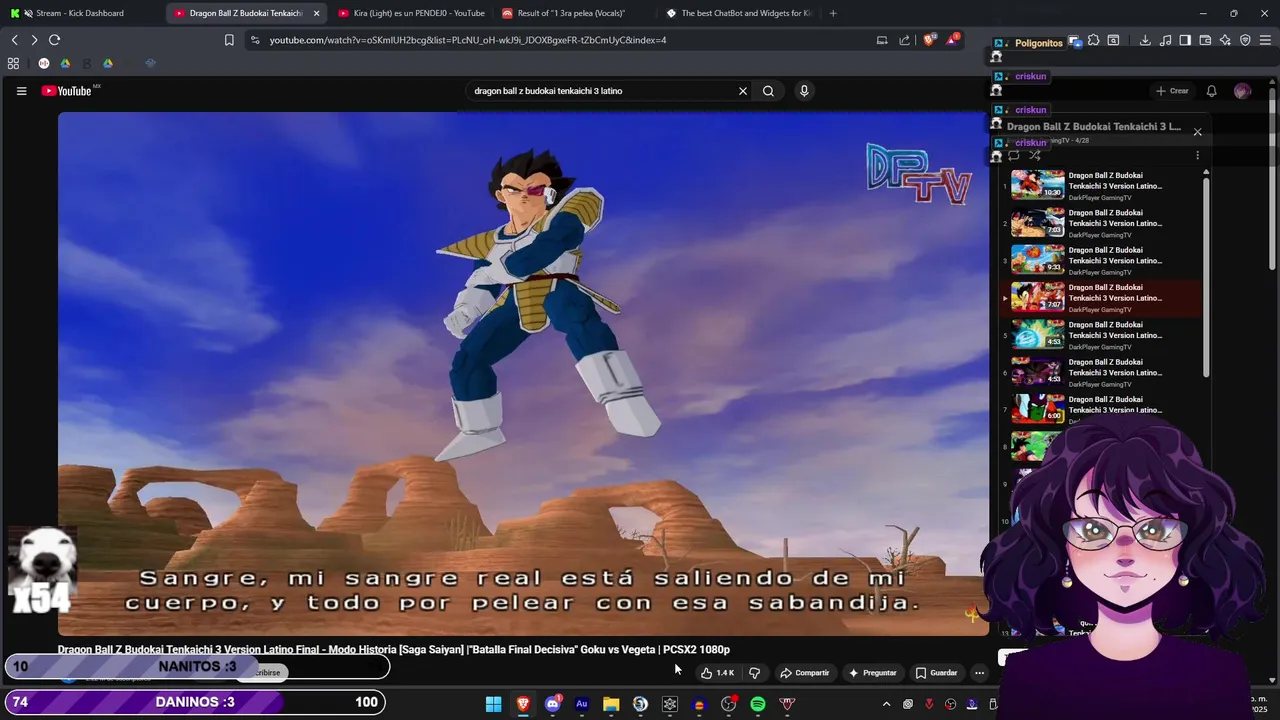This screenshot has height=720, width=1280.
Task: Open browser downloads panel
Action: [x=1145, y=40]
